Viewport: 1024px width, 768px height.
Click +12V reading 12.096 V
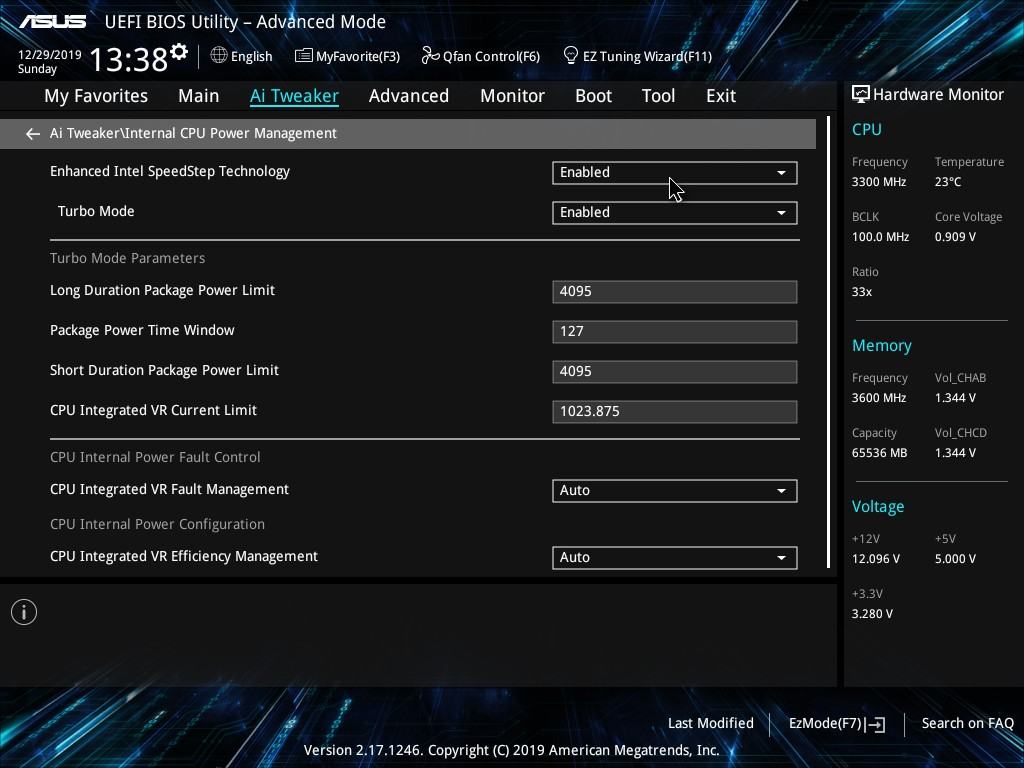pos(875,559)
